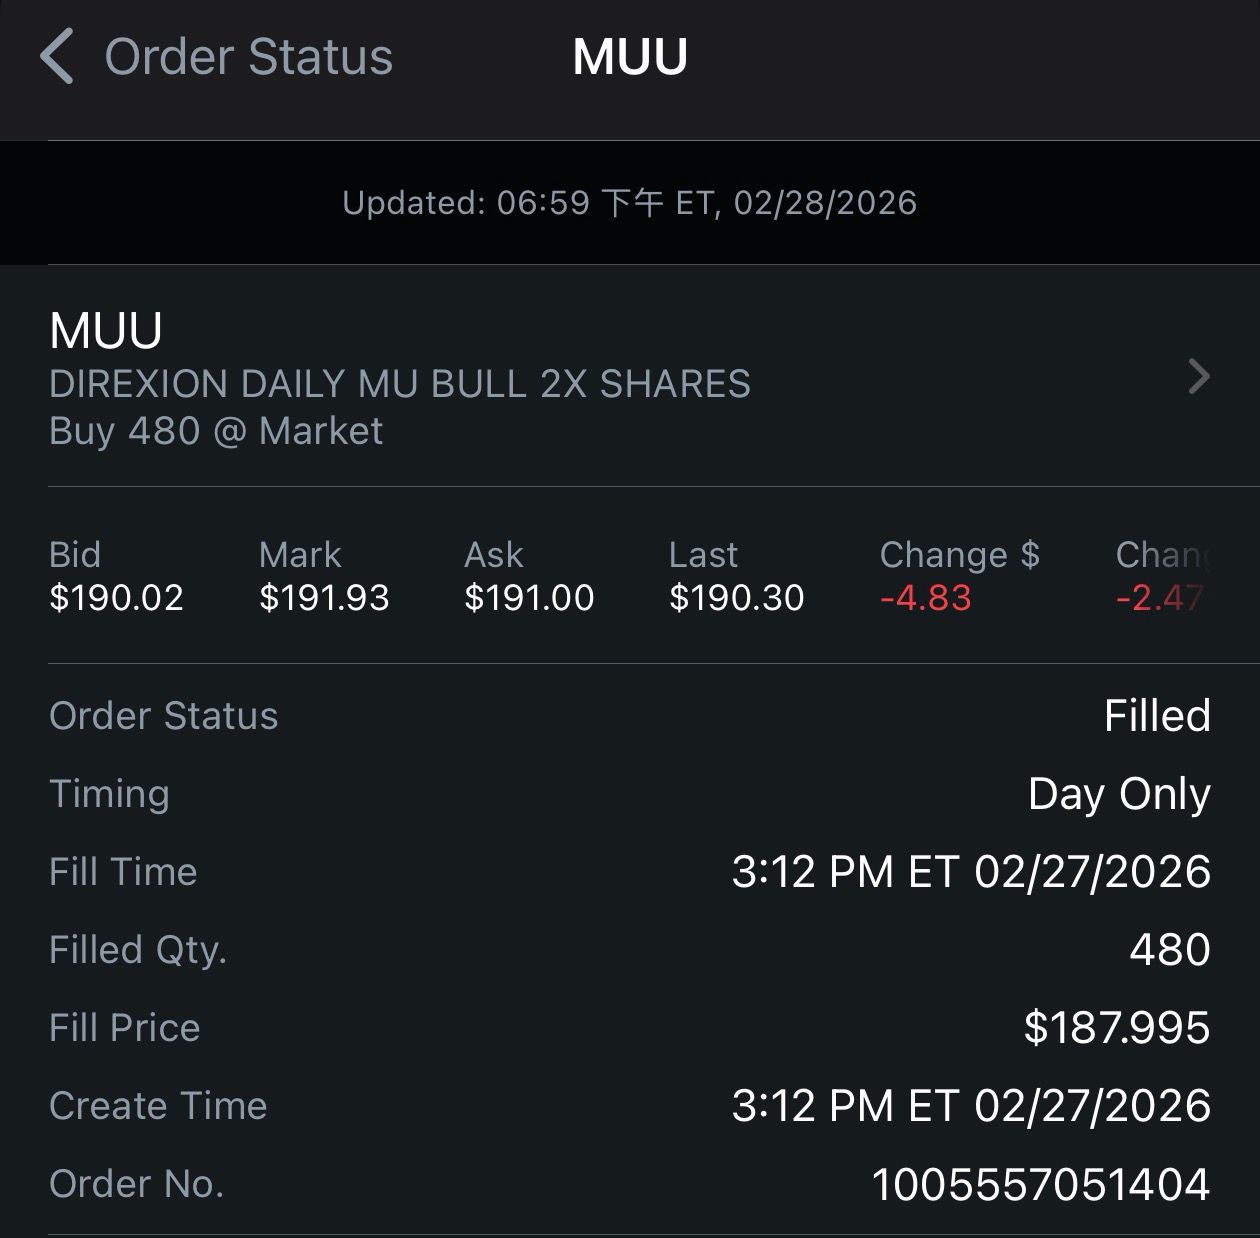Viewport: 1260px width, 1238px height.
Task: Tap the order number 1005557051404
Action: click(x=1041, y=1184)
